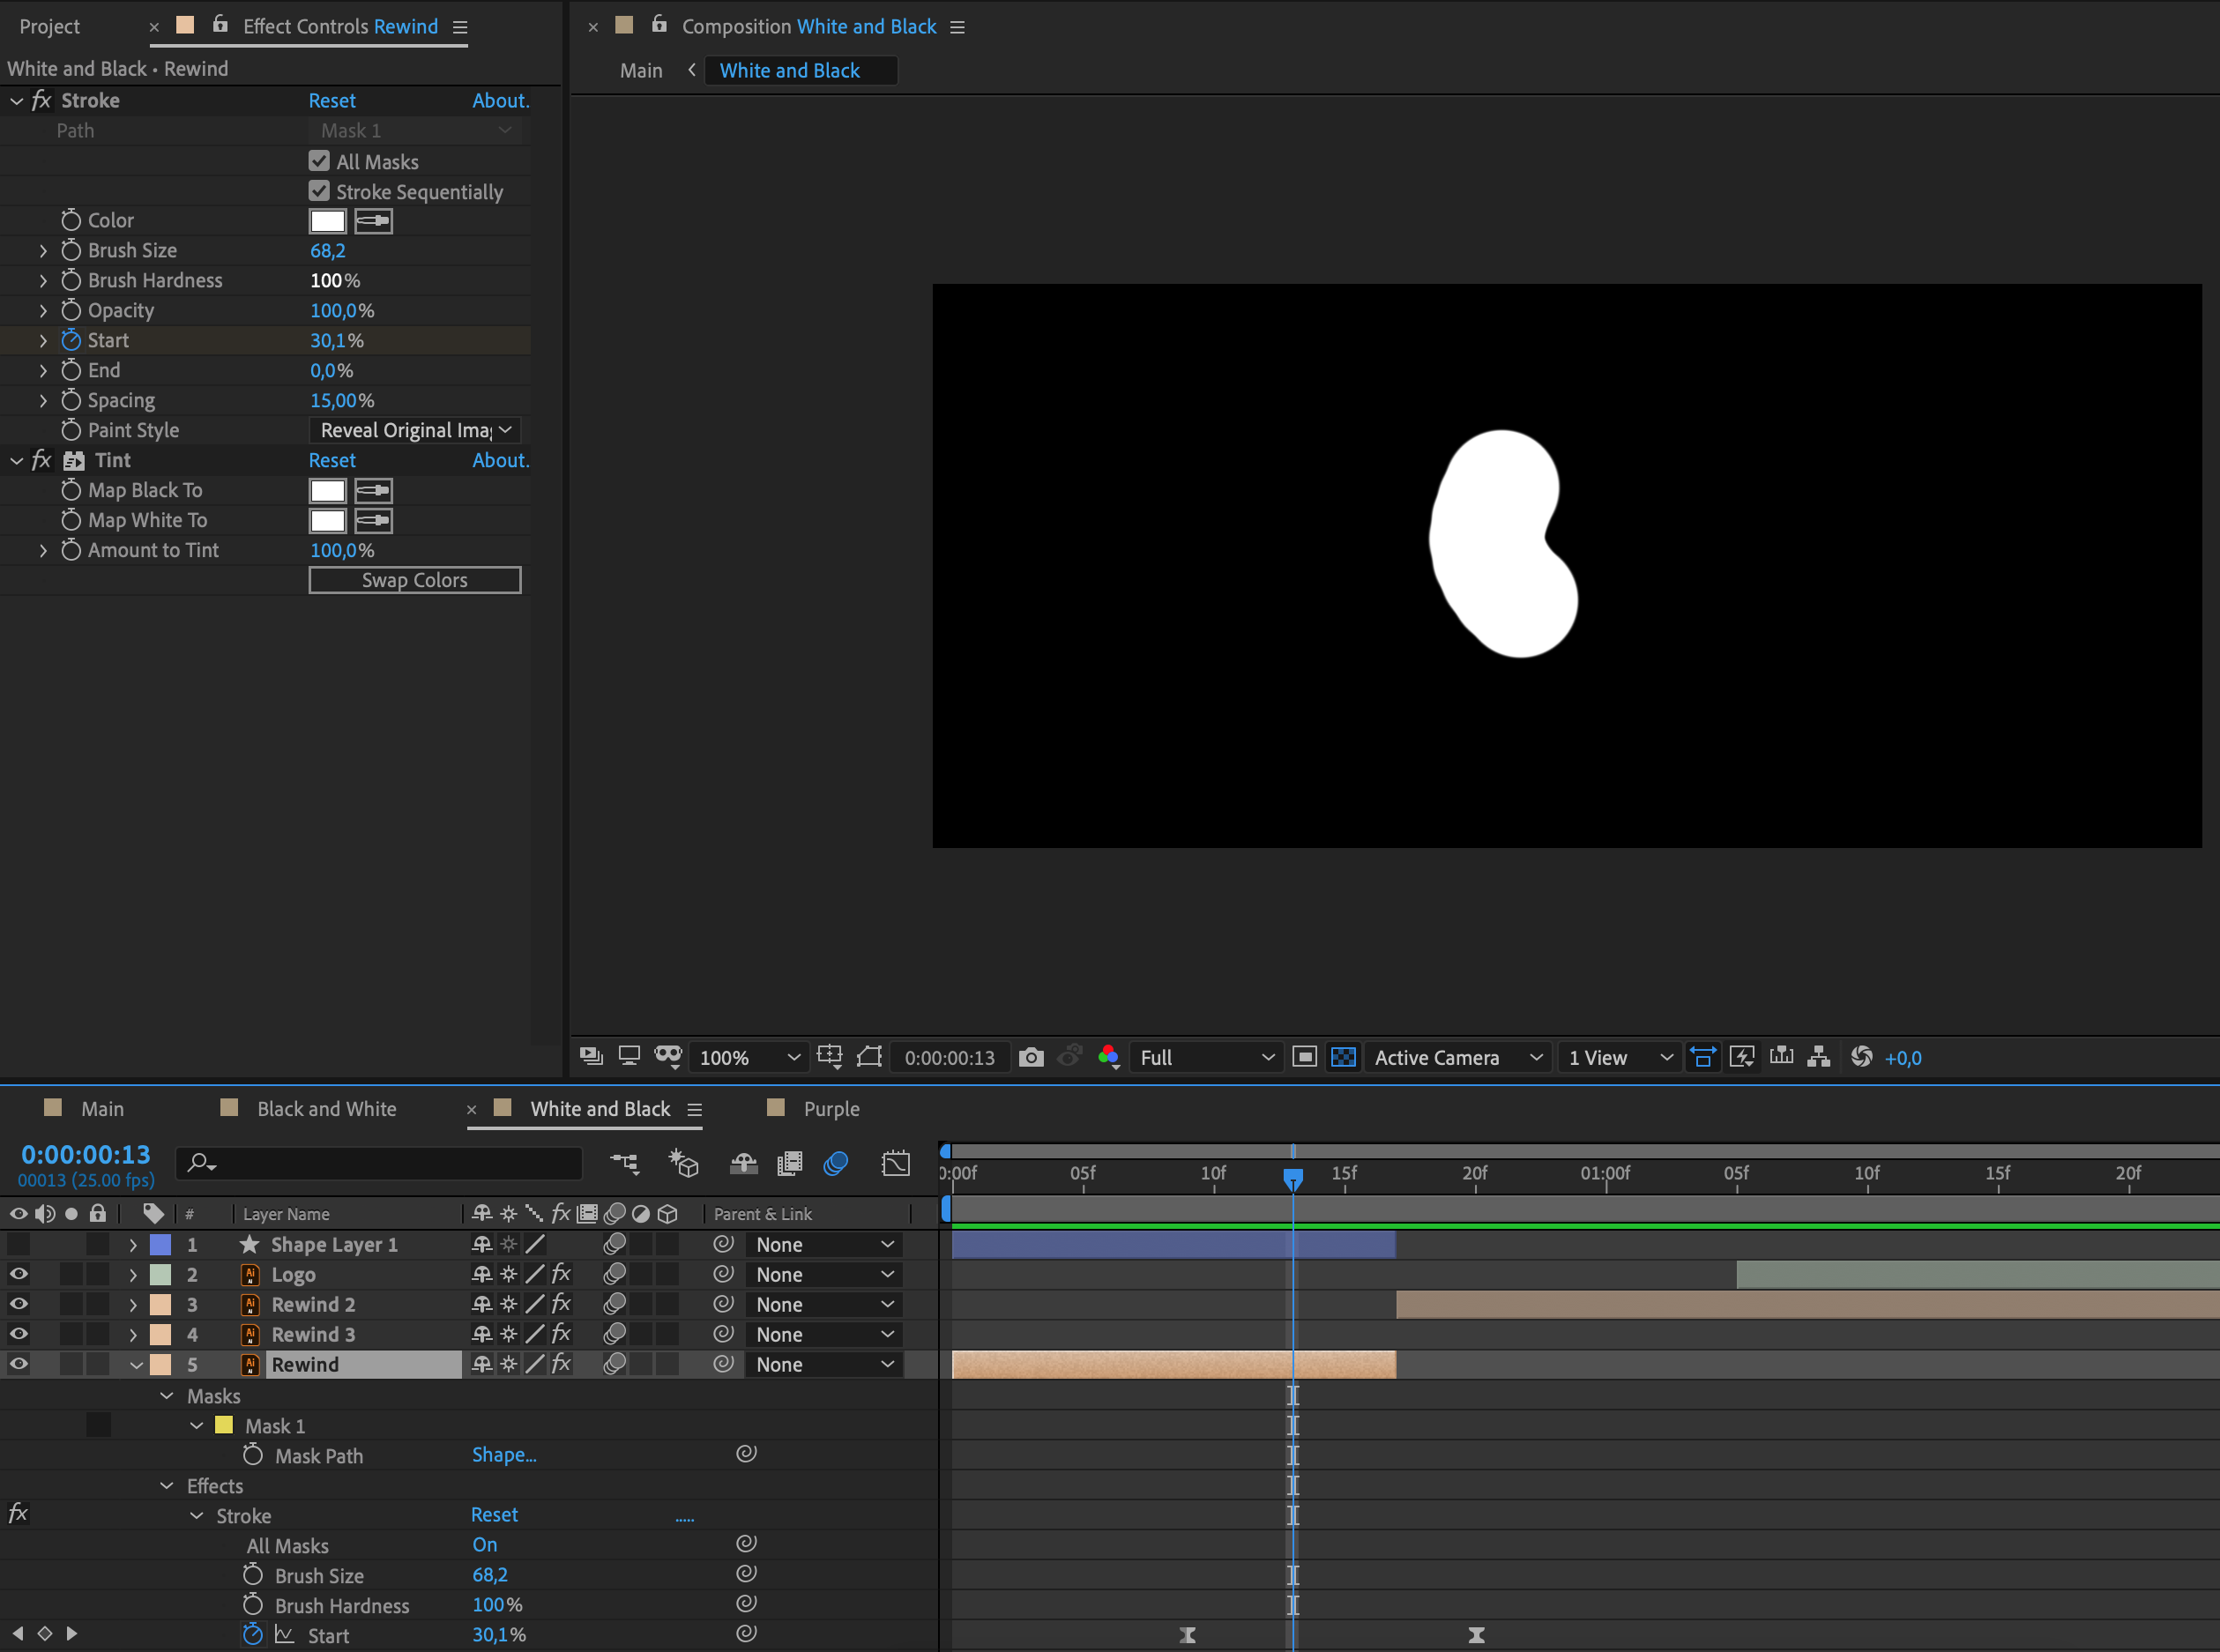Uncheck the All Masks checkbox

pyautogui.click(x=319, y=161)
